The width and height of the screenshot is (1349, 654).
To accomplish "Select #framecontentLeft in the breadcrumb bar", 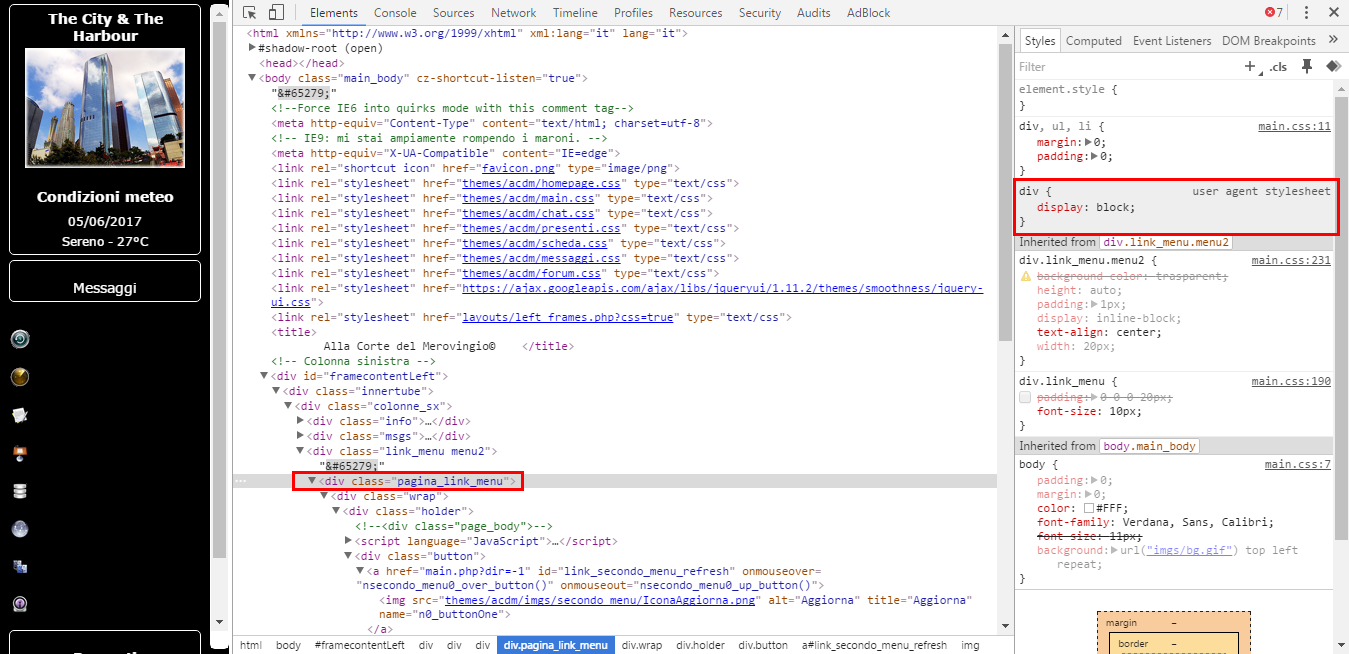I will click(359, 645).
